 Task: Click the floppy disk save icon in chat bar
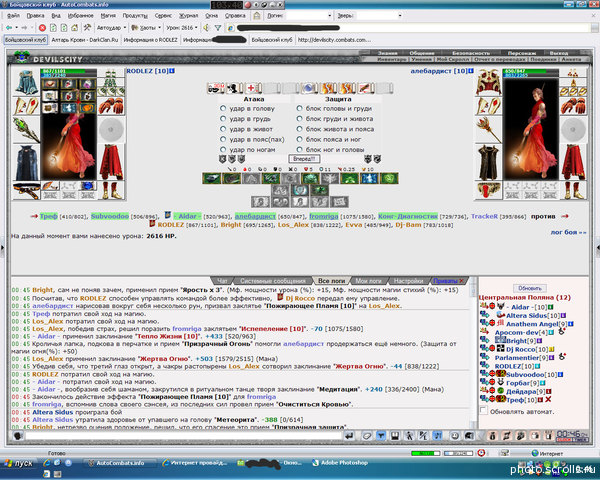coord(395,436)
